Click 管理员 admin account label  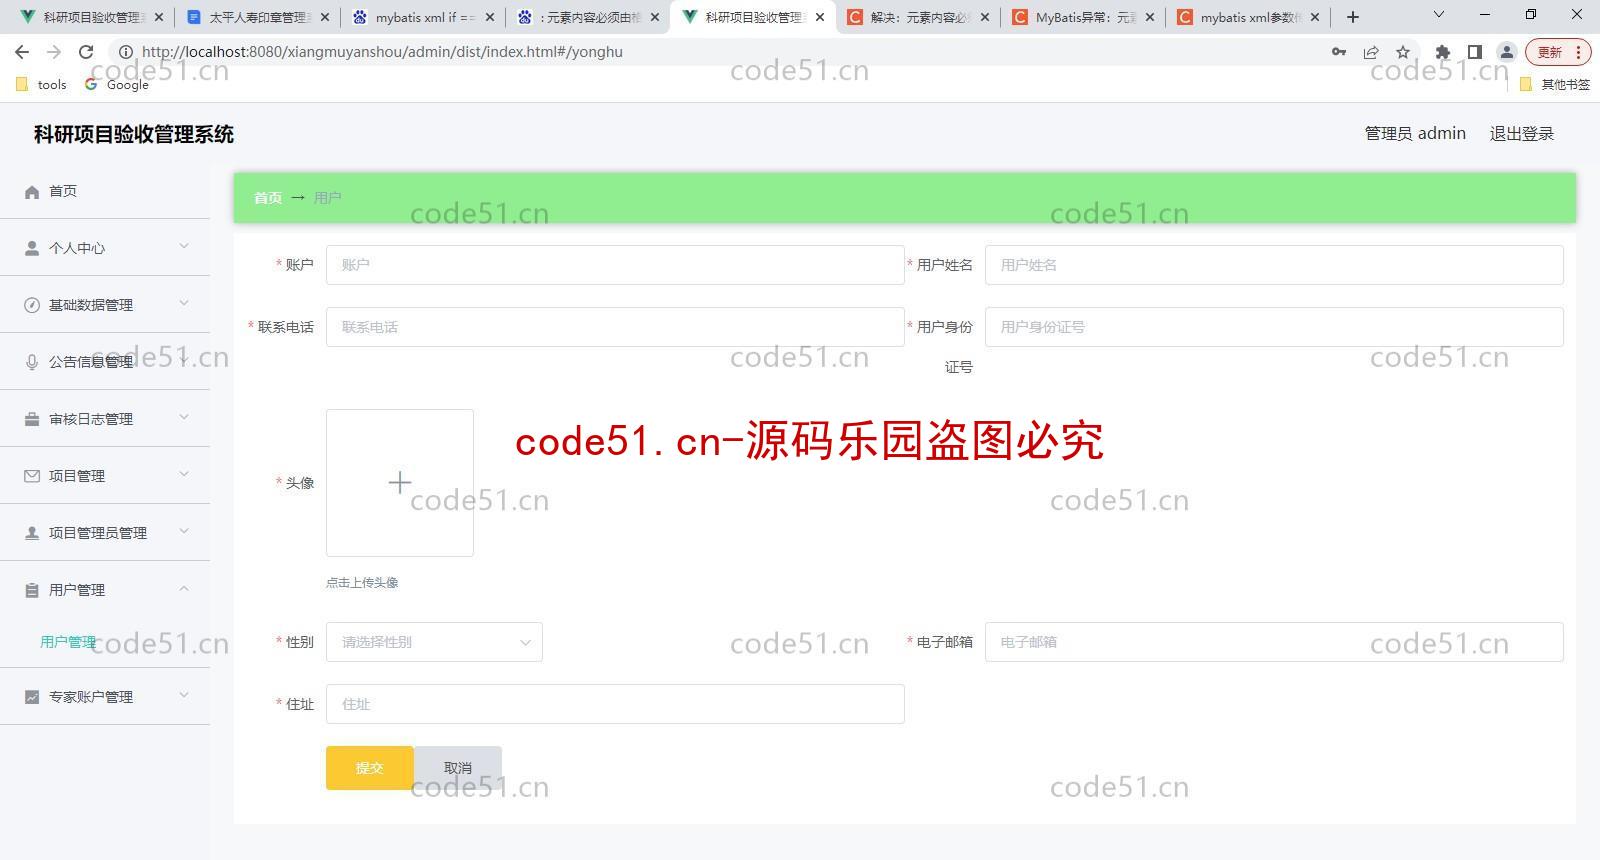click(x=1415, y=134)
